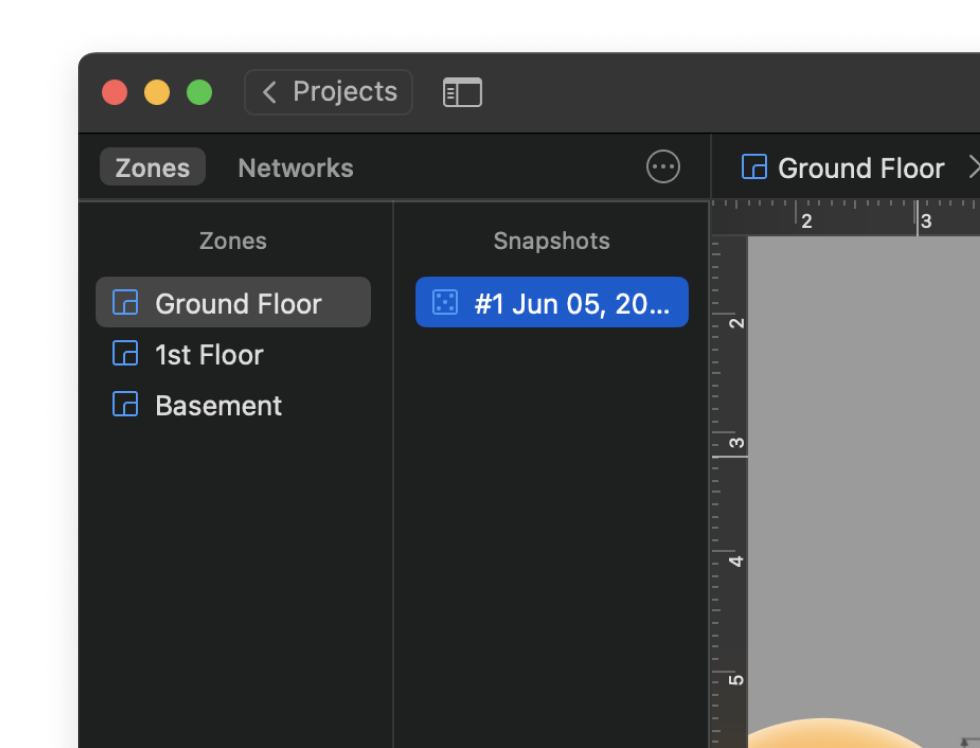Switch to the Networks tab

coord(295,168)
